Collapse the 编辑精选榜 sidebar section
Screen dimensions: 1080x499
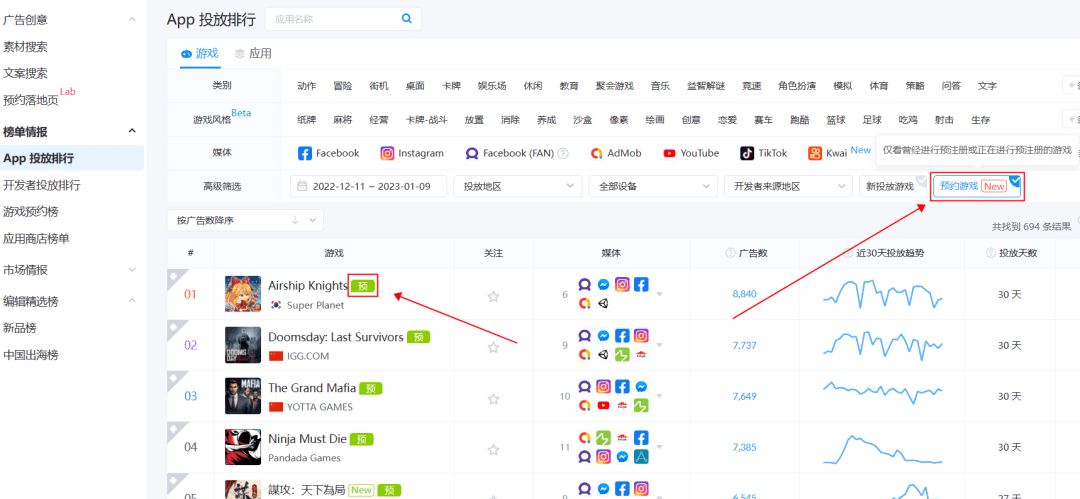[132, 301]
